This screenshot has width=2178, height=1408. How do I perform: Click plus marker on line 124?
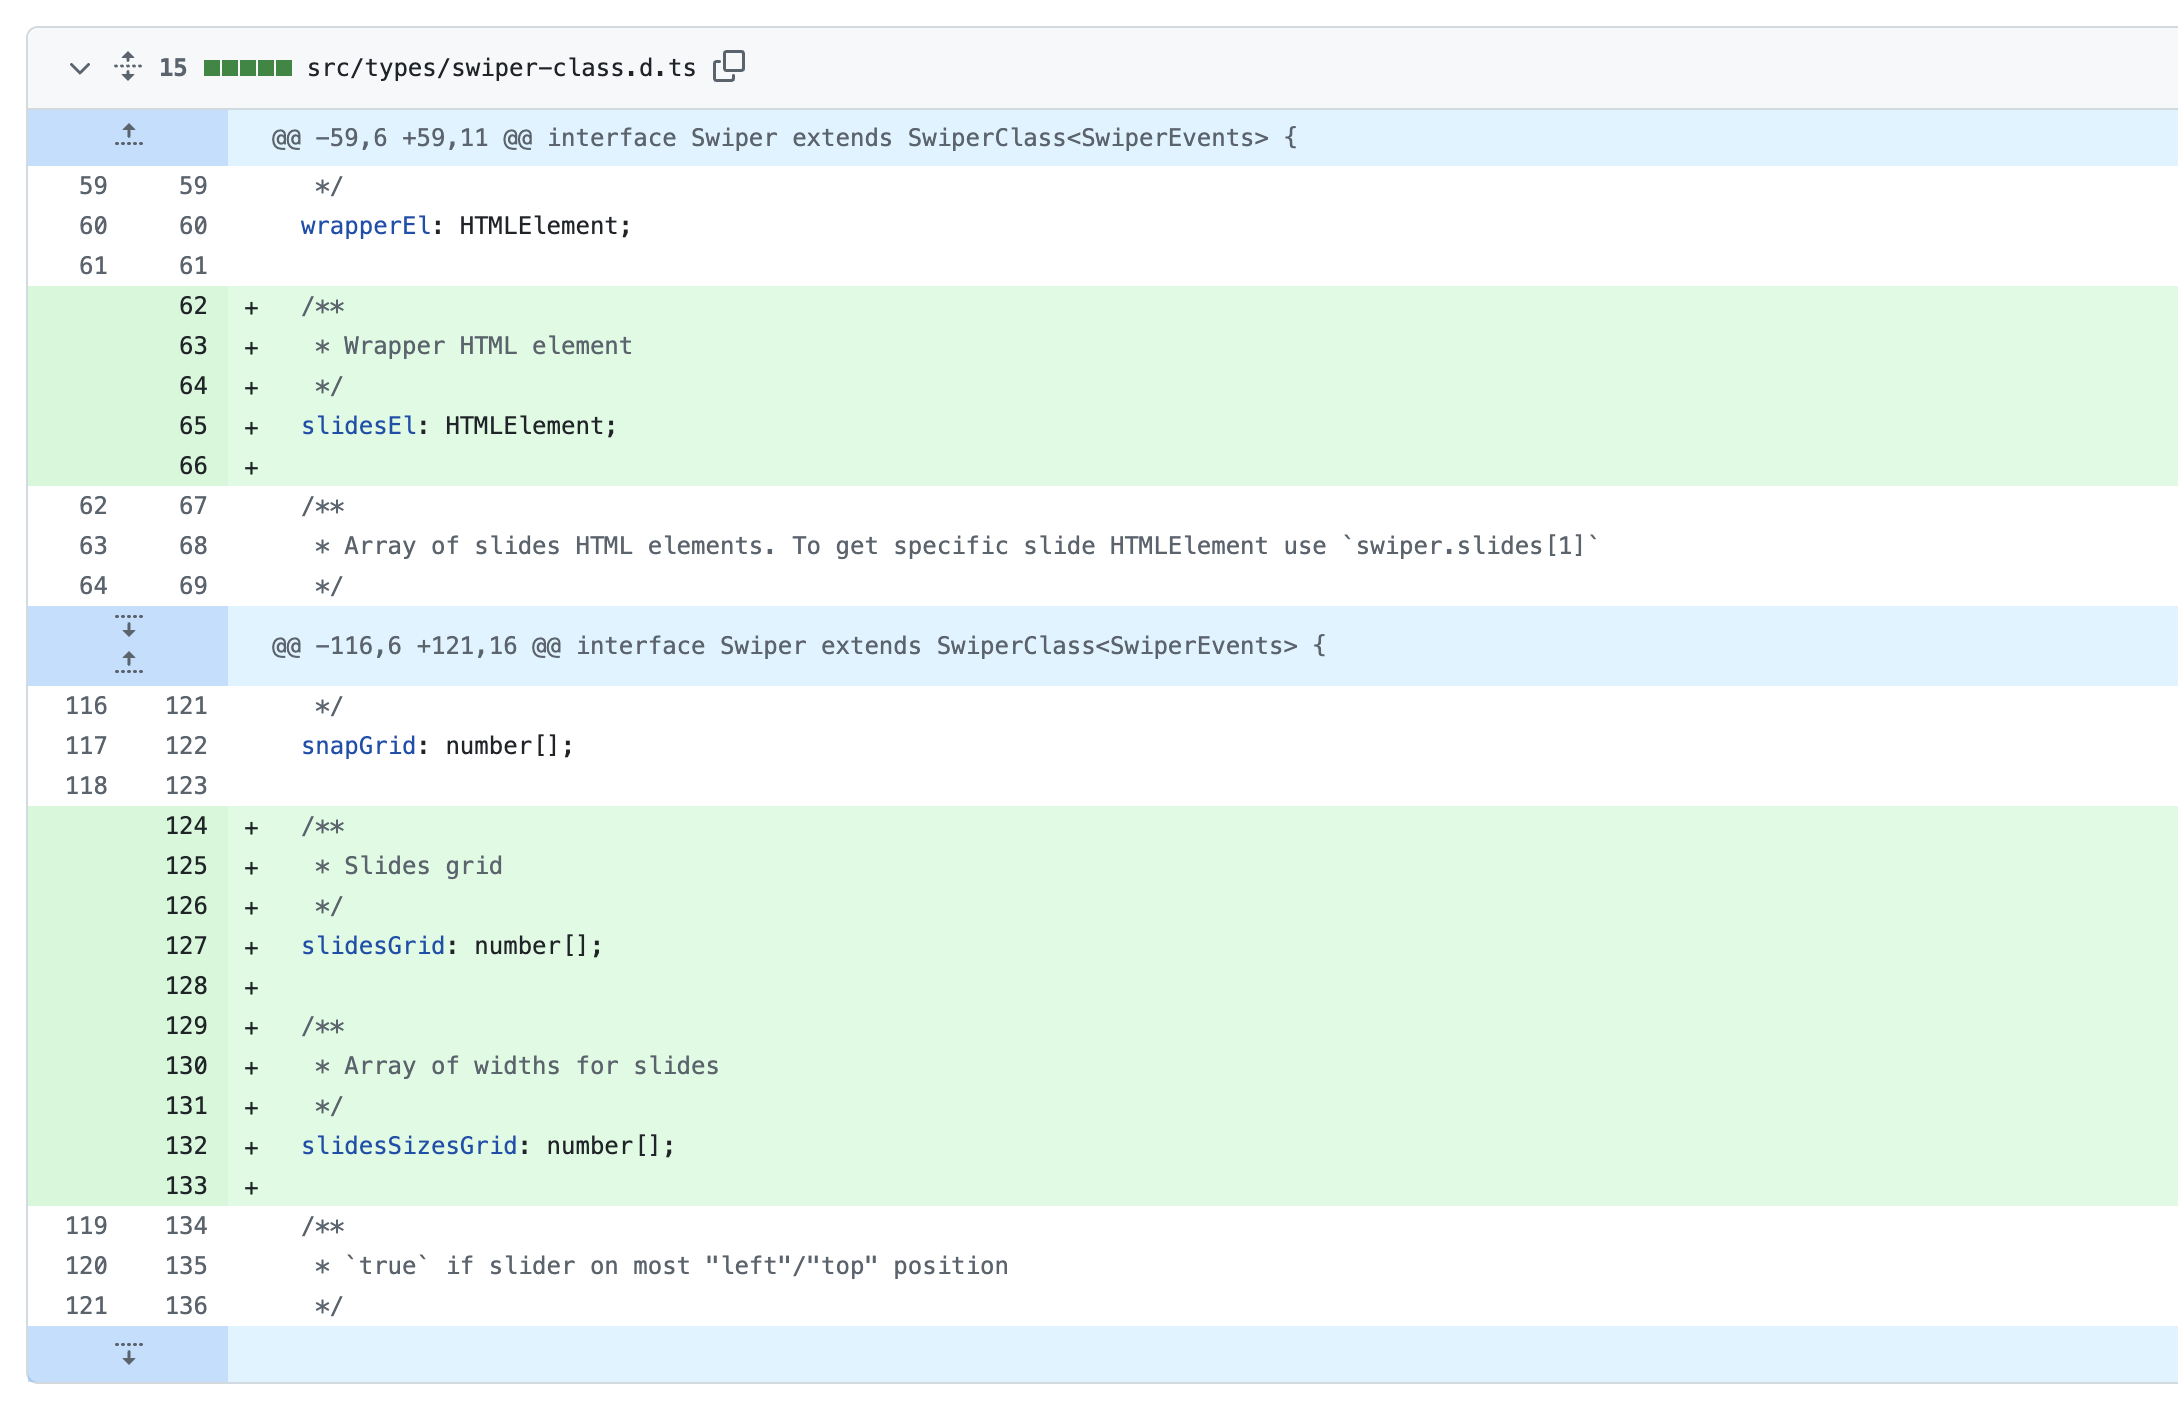click(x=251, y=827)
